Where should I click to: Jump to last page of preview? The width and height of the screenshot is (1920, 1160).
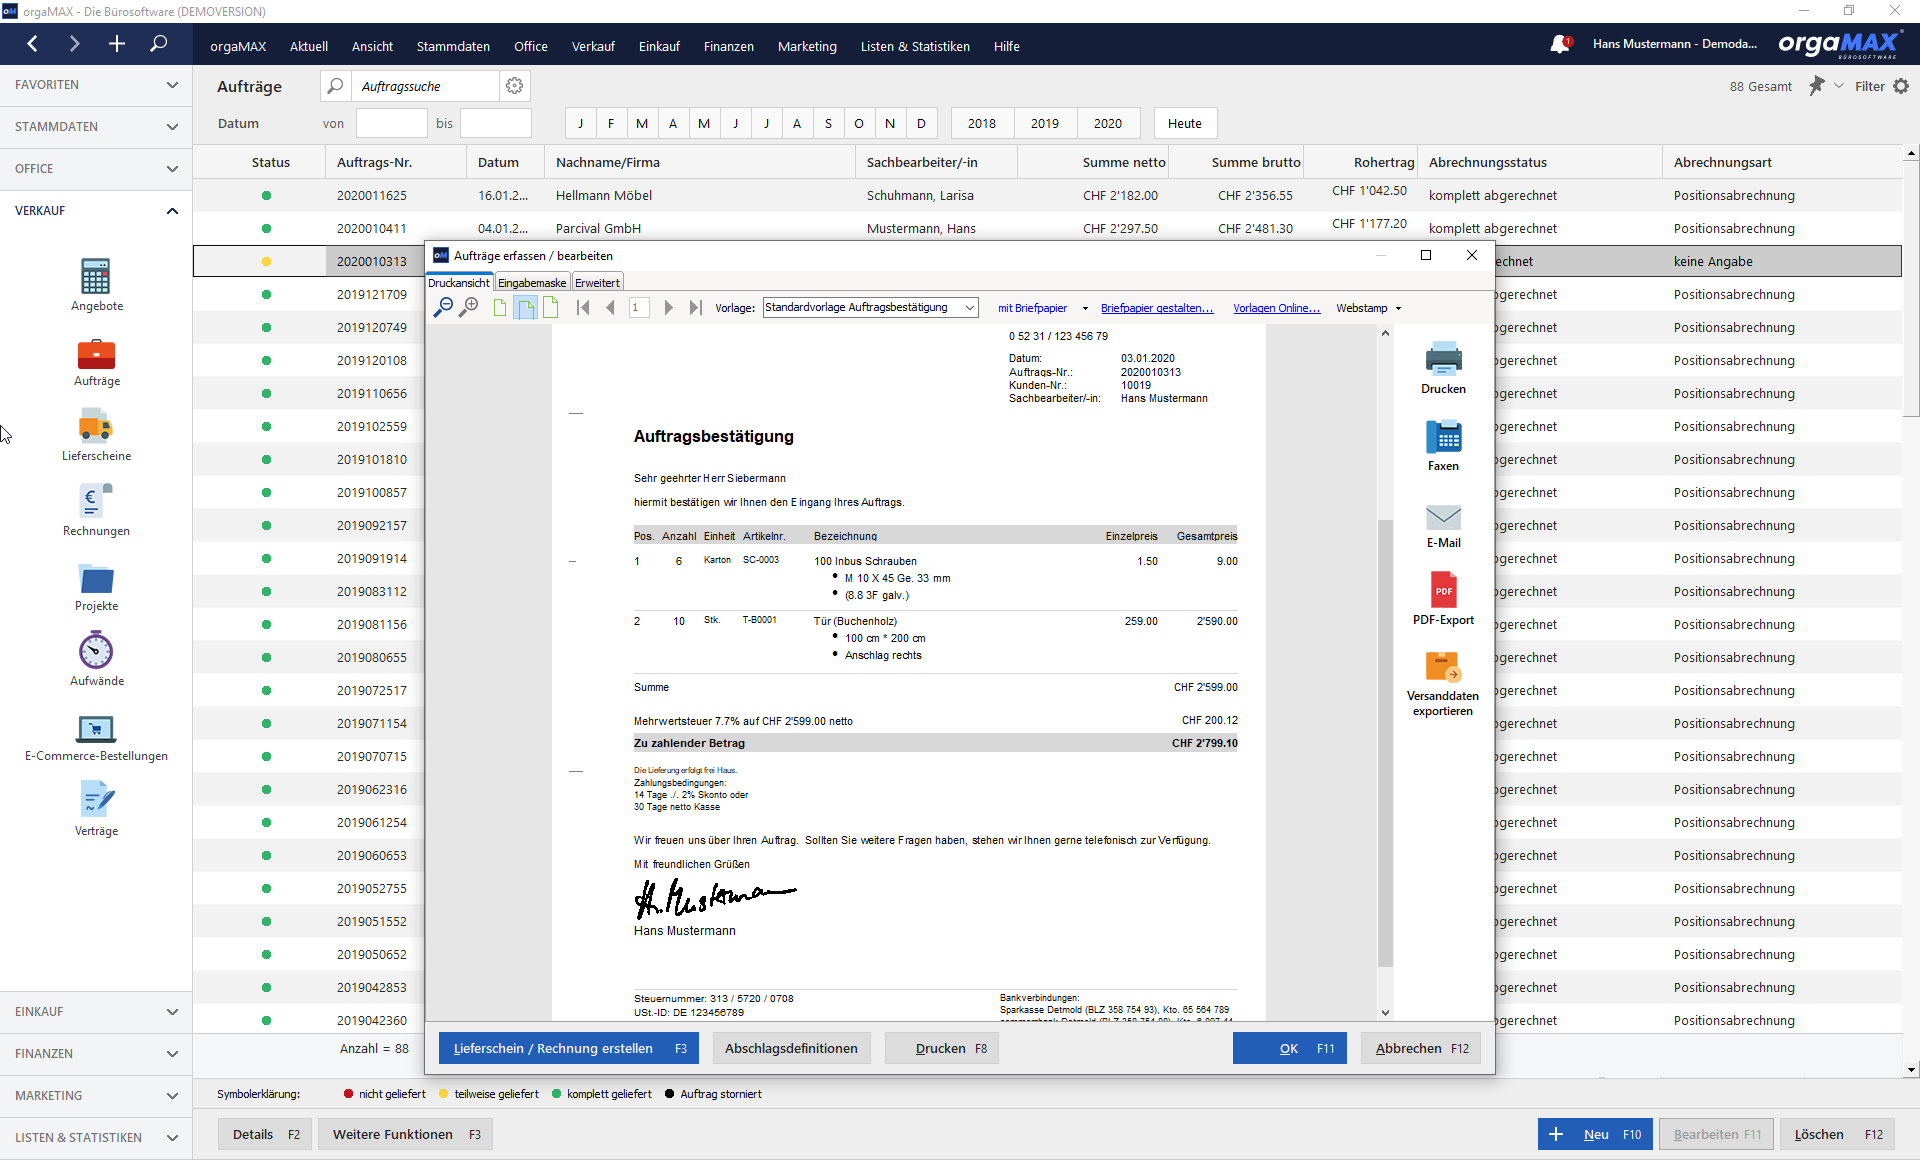point(696,307)
